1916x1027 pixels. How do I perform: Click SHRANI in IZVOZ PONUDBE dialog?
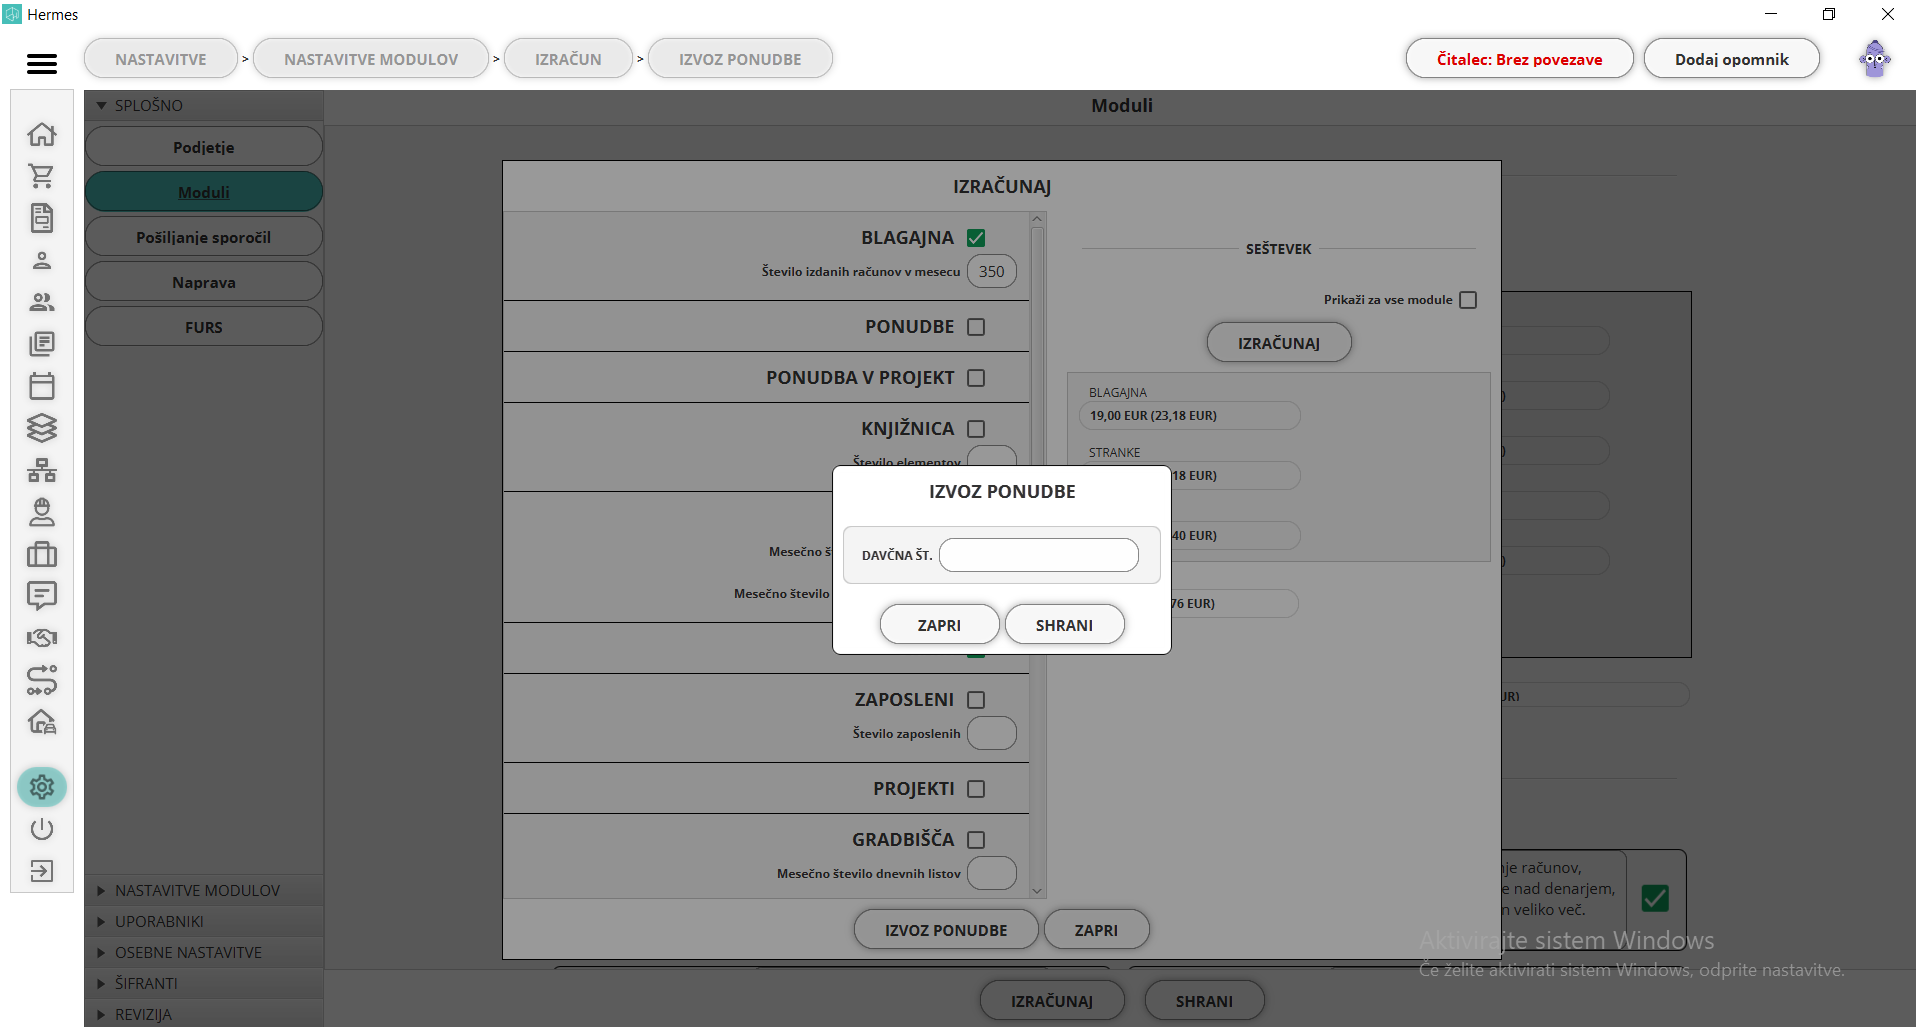point(1064,625)
